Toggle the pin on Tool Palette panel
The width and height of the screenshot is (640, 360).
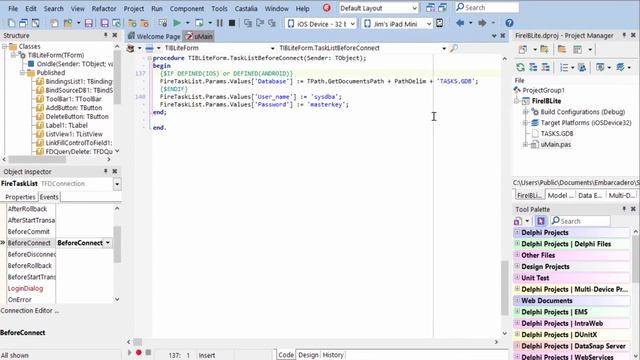pos(624,209)
